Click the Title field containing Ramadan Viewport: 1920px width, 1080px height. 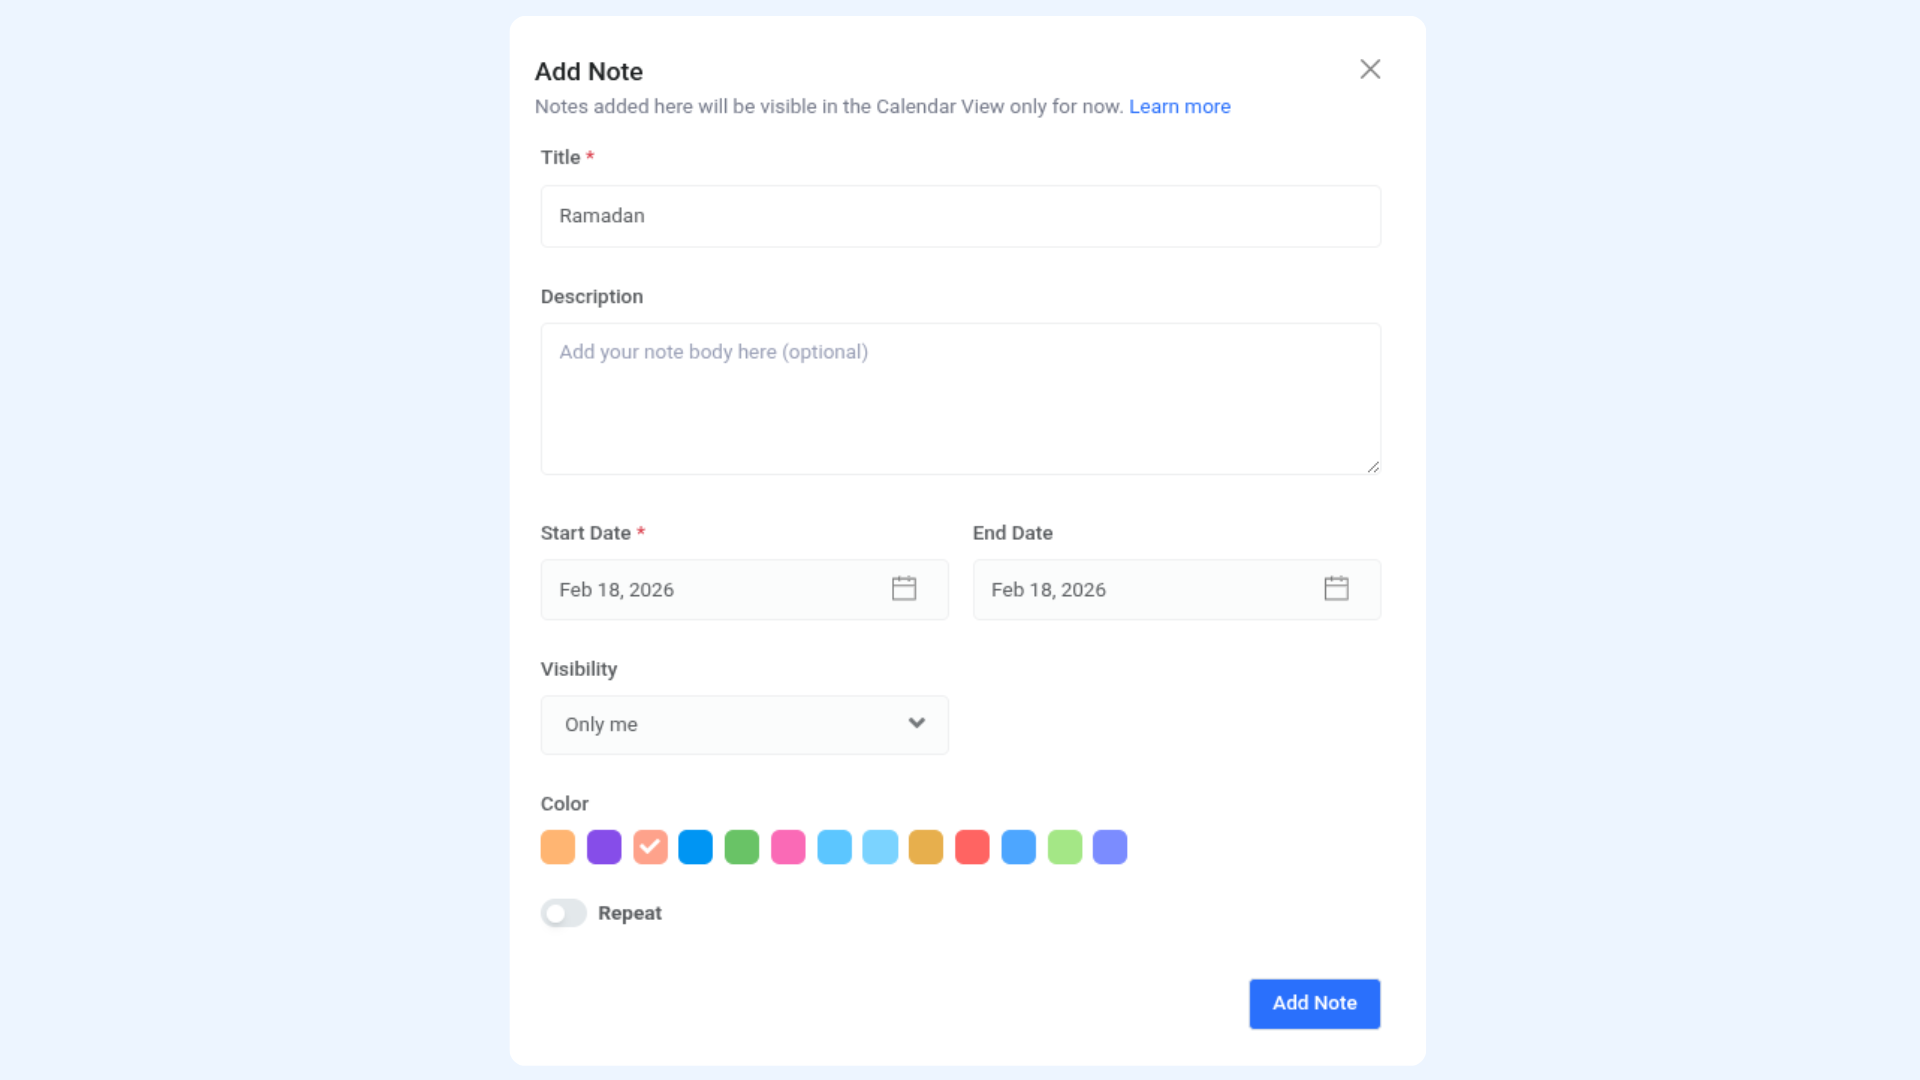coord(960,216)
